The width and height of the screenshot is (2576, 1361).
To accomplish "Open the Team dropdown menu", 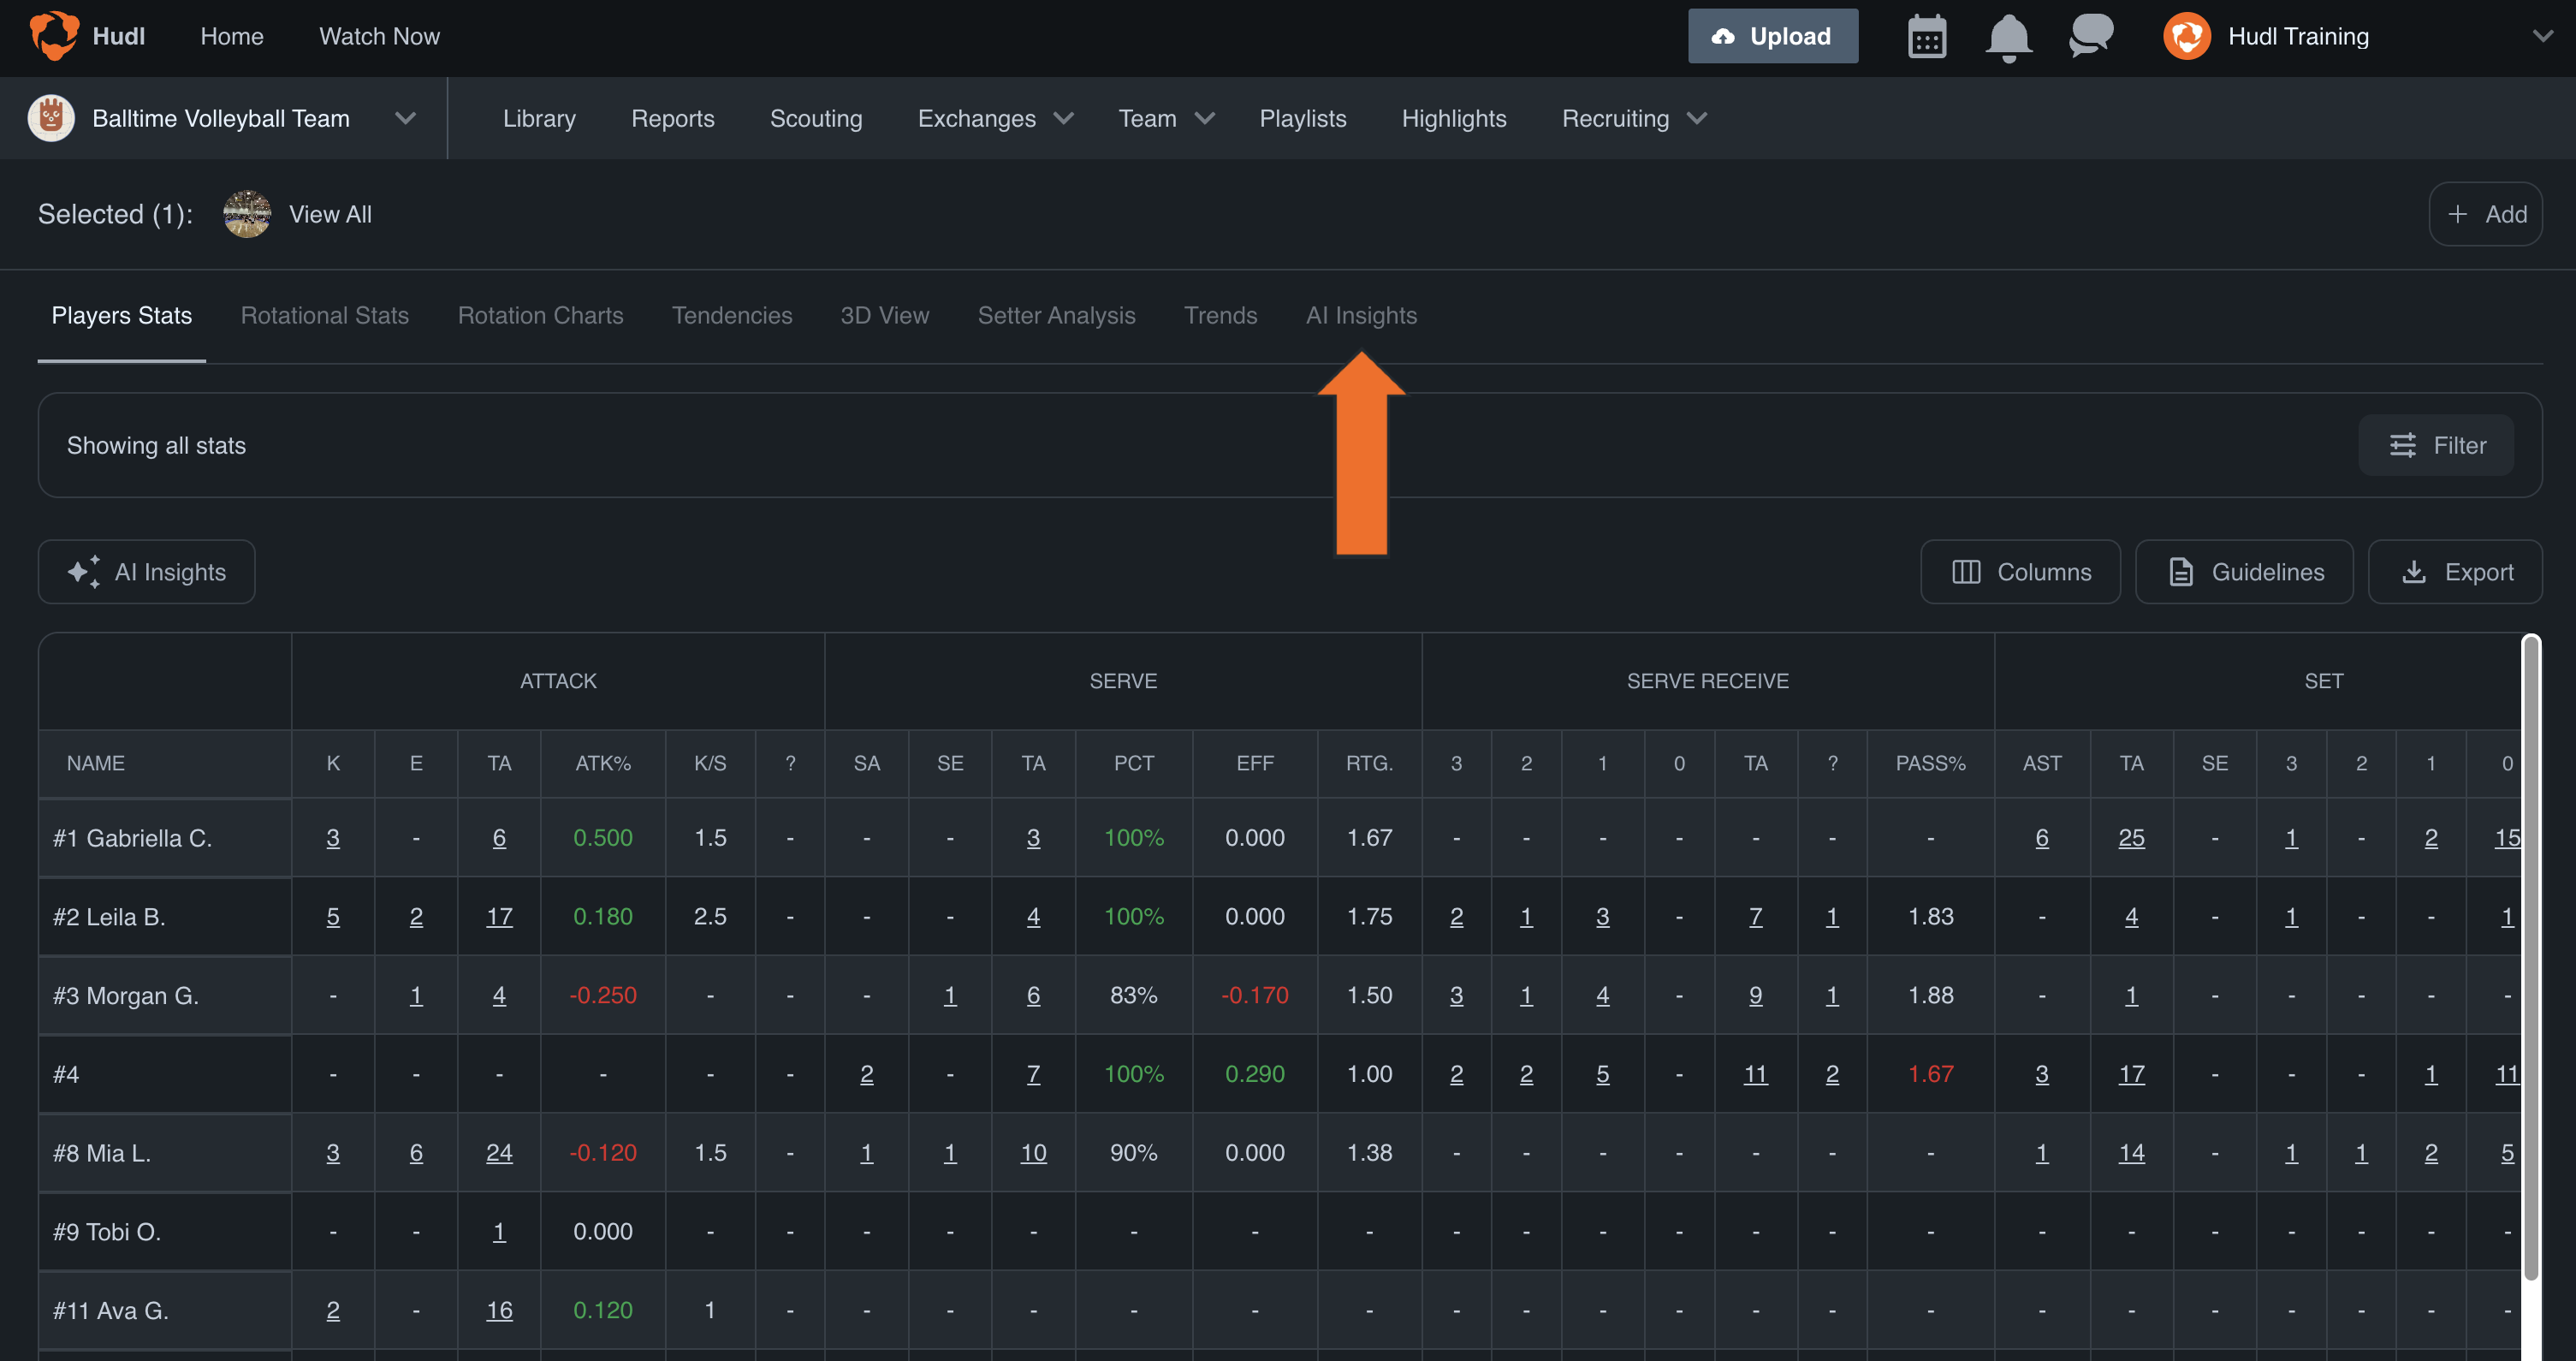I will click(1166, 118).
